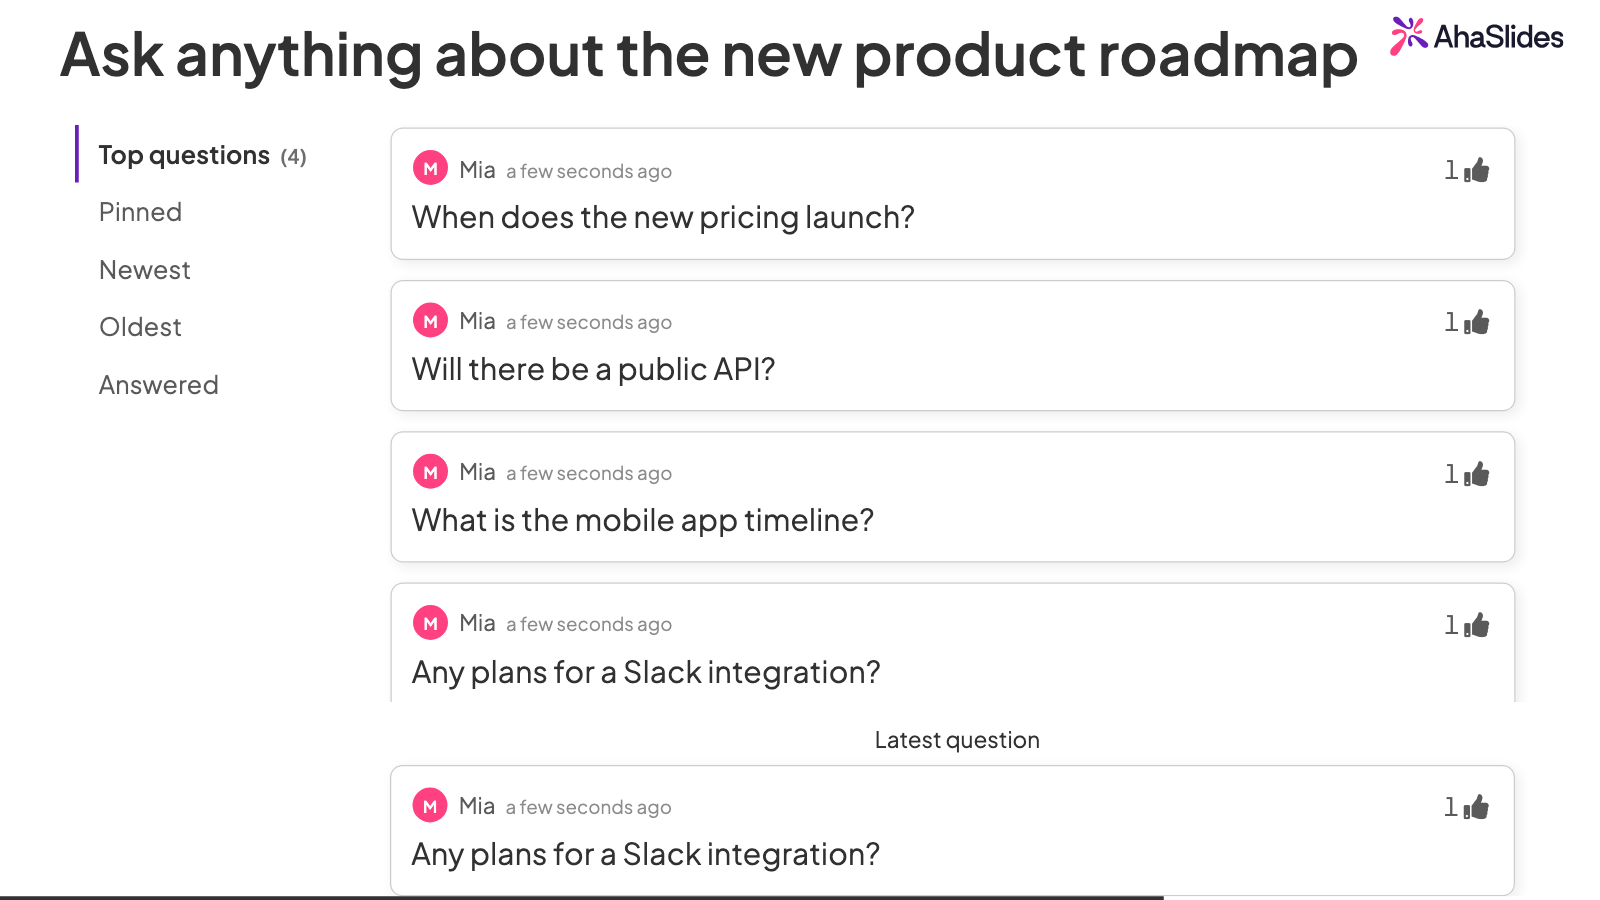
Task: Click Mia's avatar on the latest question
Action: [x=430, y=806]
